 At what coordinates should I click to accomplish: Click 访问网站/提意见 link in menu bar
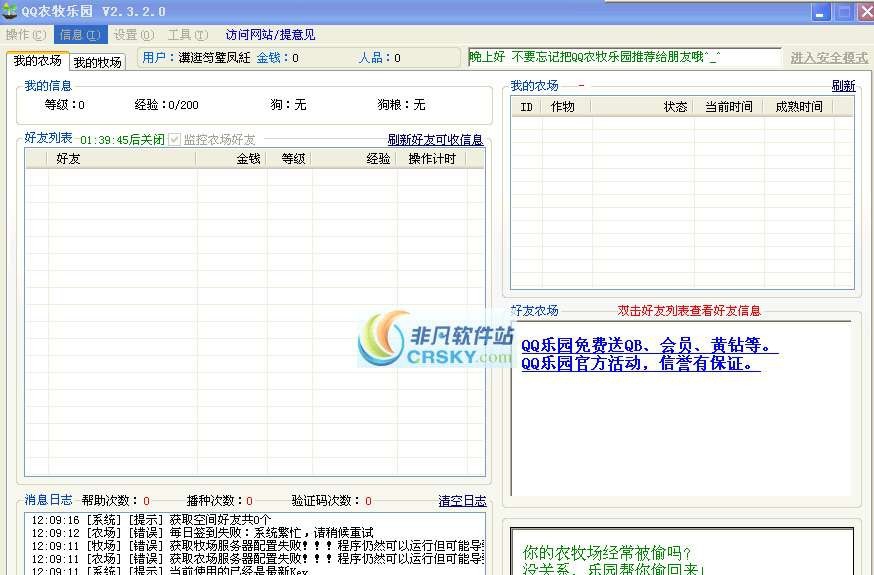[x=270, y=34]
